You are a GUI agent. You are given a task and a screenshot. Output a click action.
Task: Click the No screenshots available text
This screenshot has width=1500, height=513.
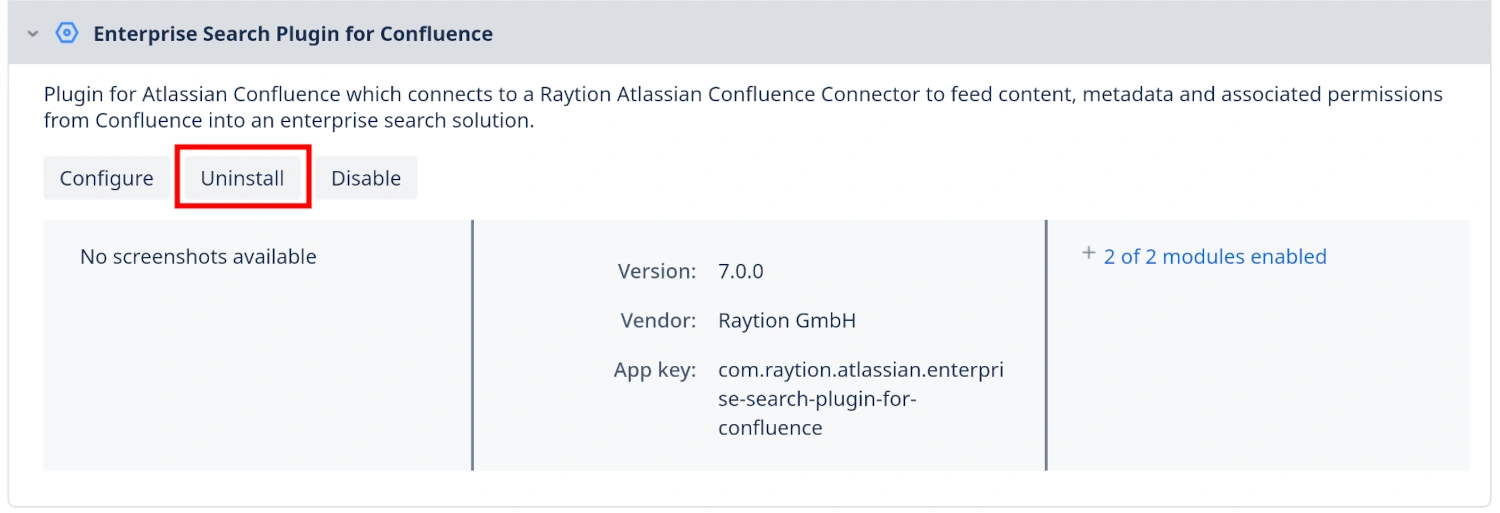(198, 257)
